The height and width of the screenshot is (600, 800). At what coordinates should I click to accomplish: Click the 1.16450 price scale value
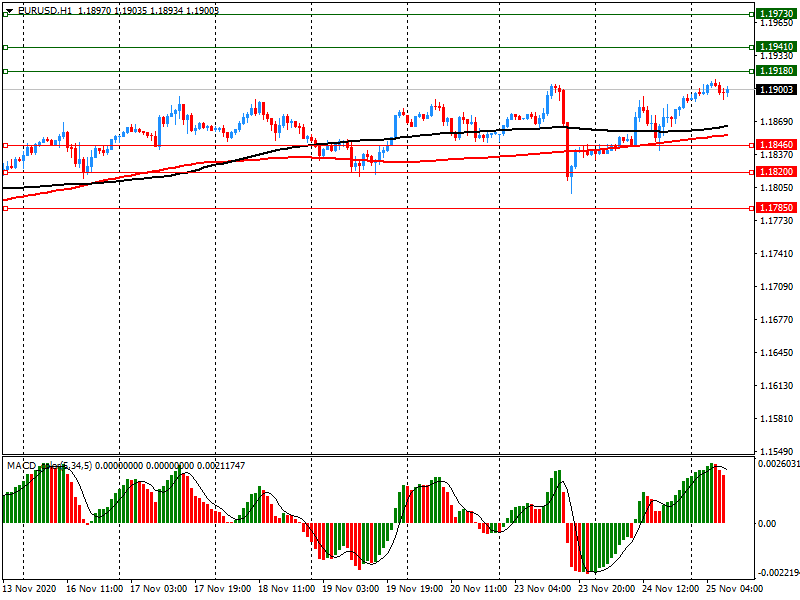coord(777,353)
